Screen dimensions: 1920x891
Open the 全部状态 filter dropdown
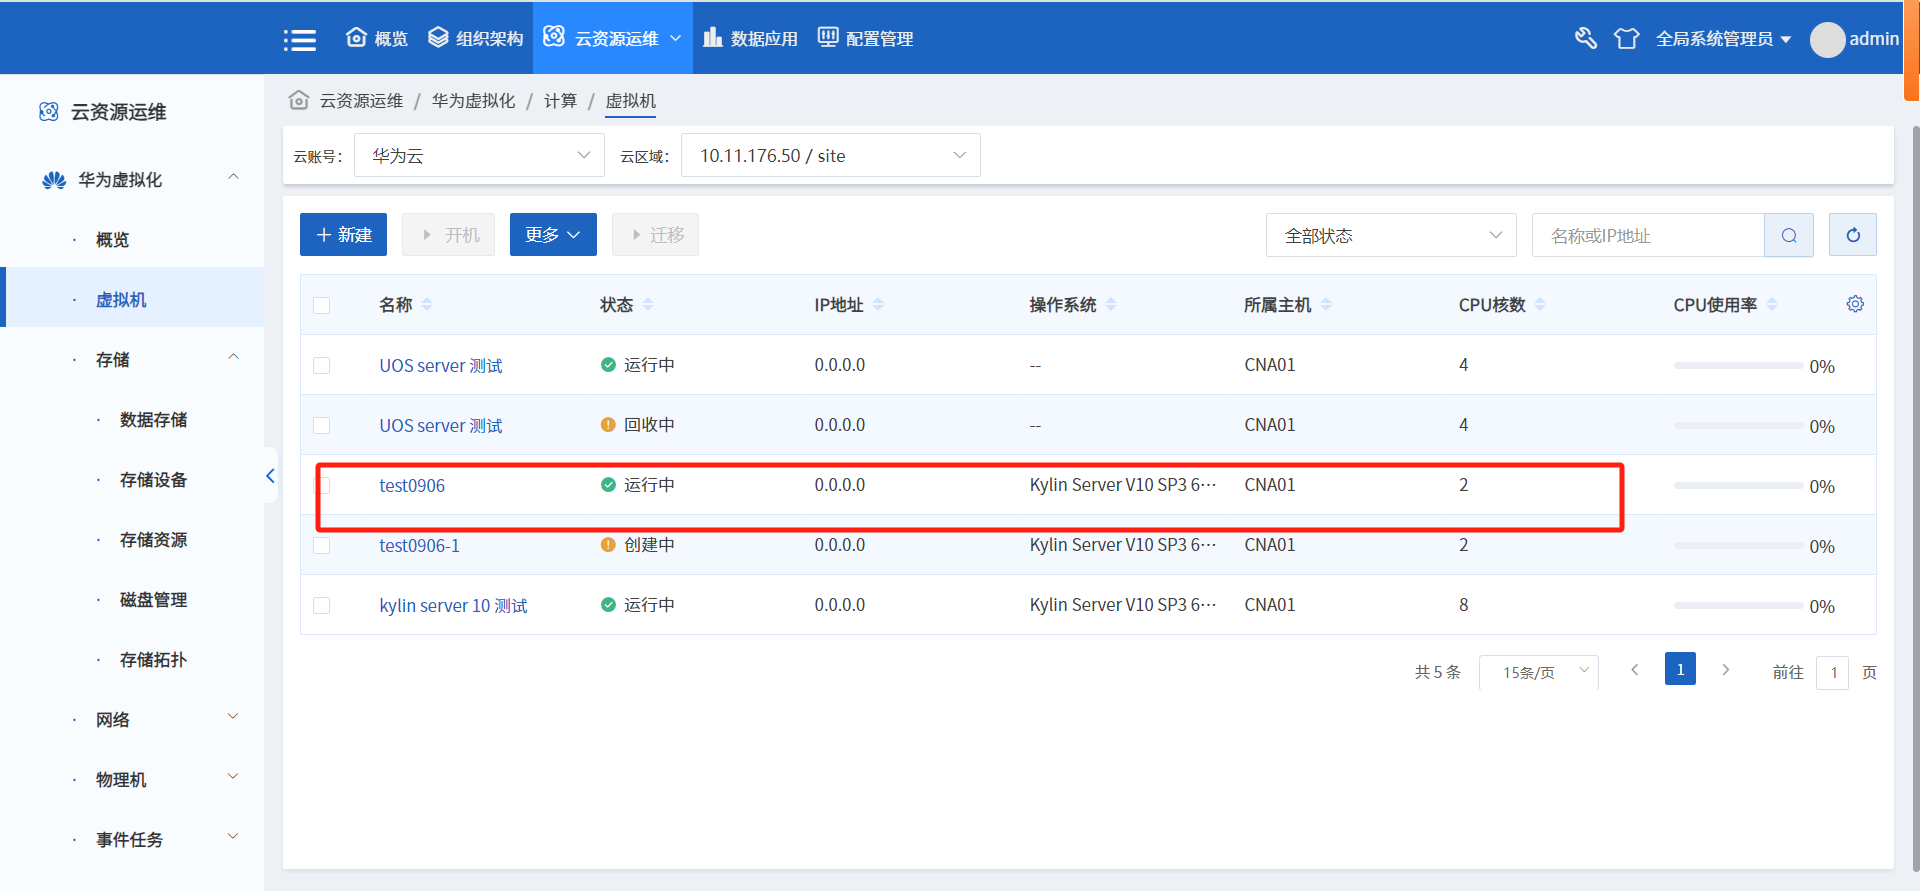1391,235
